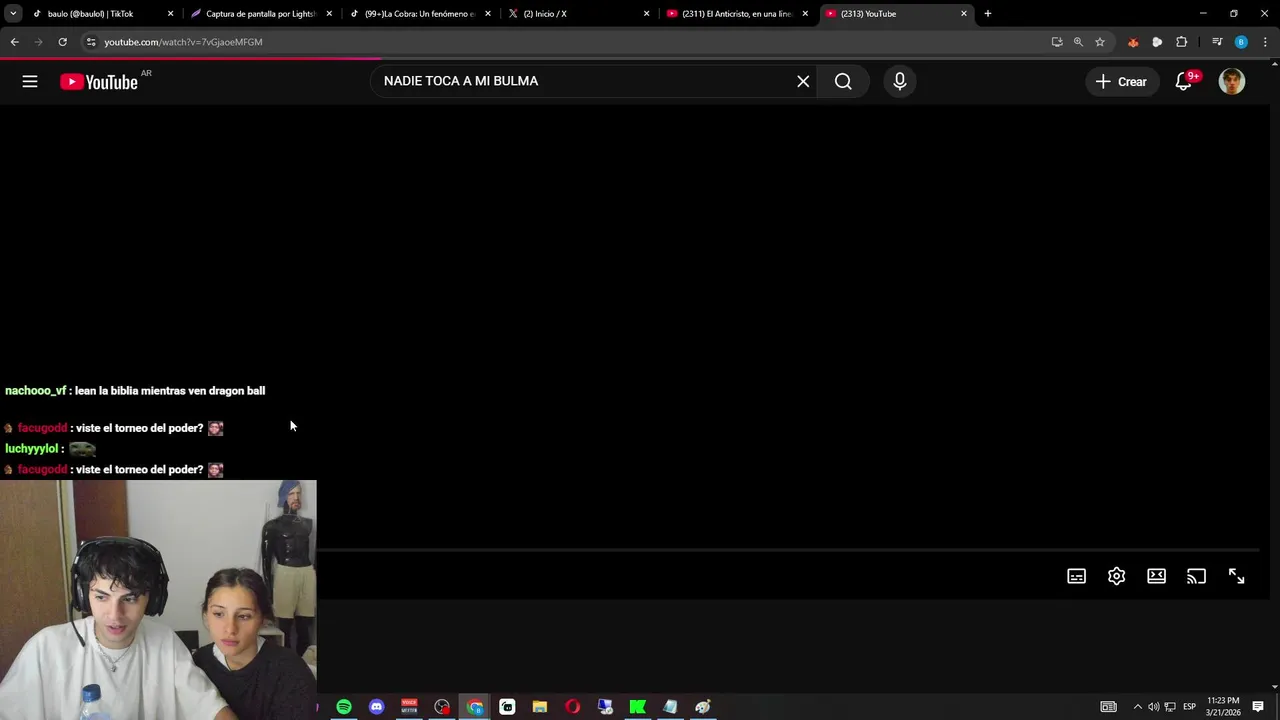Open the Chrome profile button
This screenshot has width=1280, height=720.
(x=1241, y=42)
